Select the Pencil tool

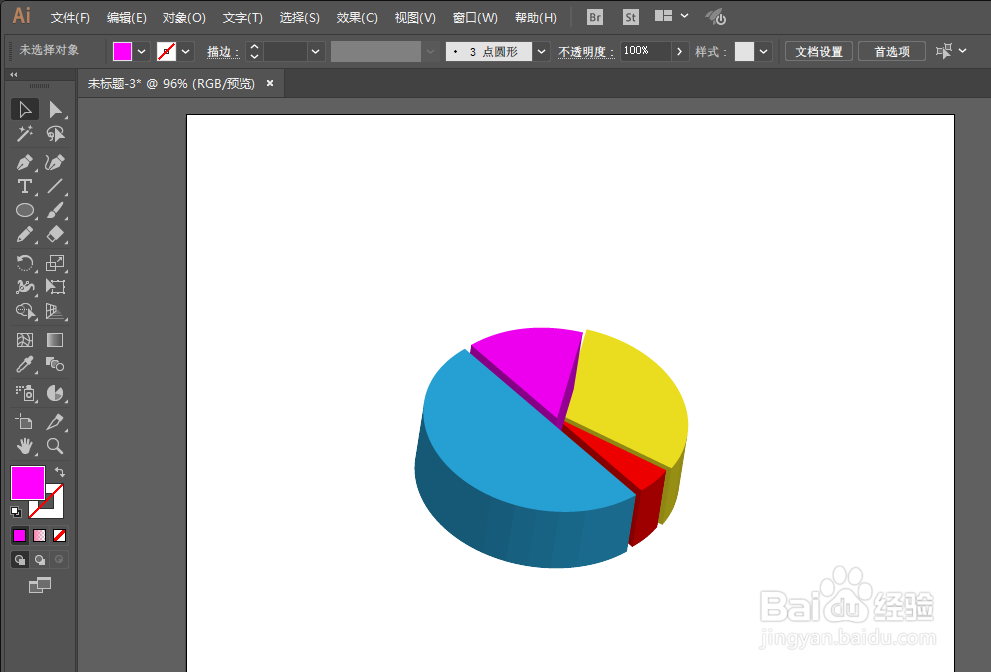point(25,235)
